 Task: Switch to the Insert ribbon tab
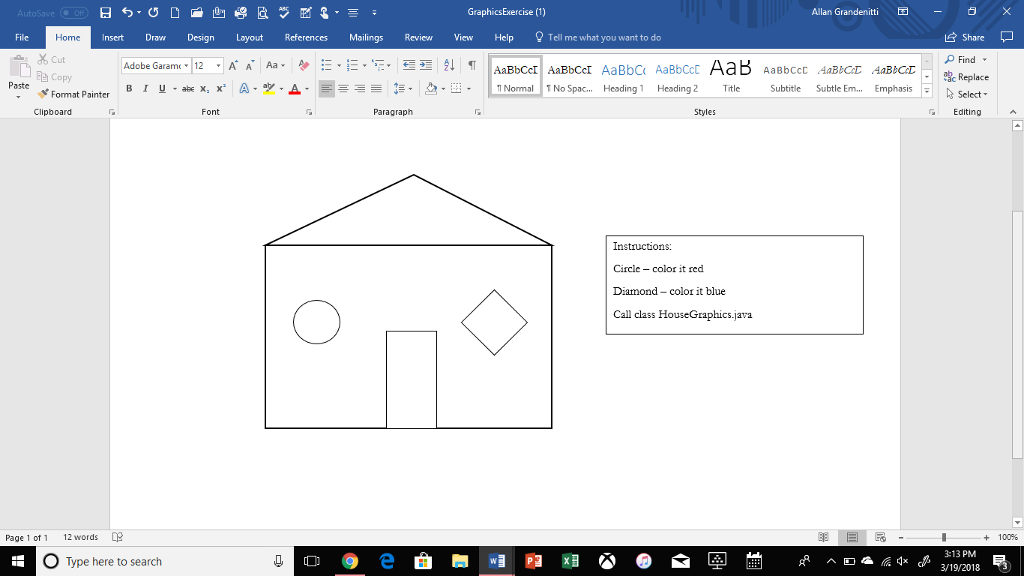113,37
